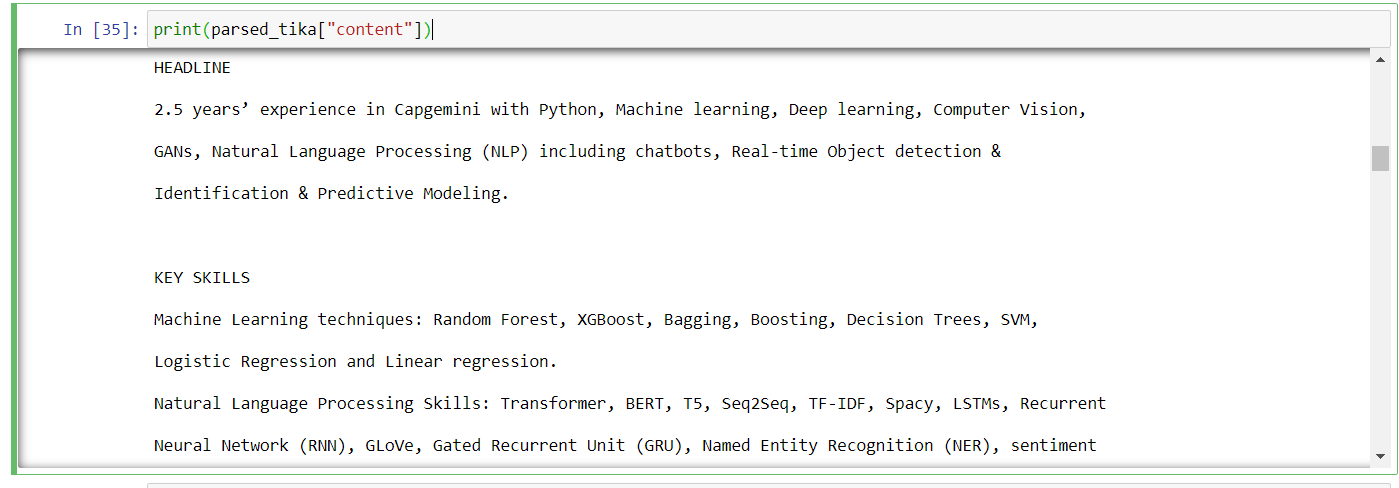
Task: Click the word BERT in output text
Action: pos(644,404)
